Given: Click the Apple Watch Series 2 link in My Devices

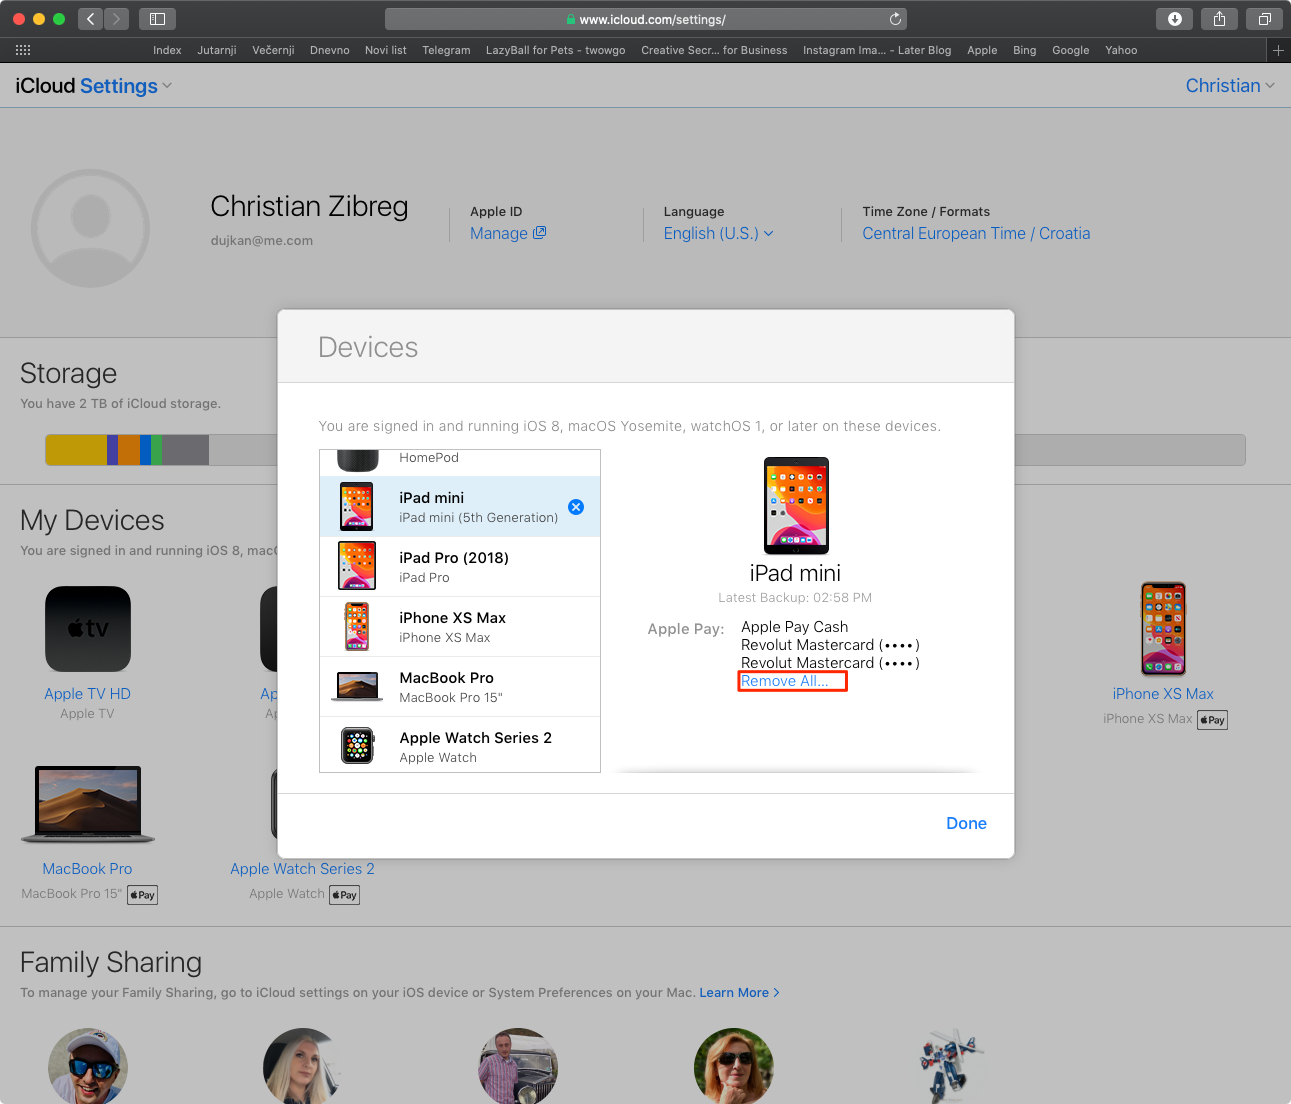Looking at the screenshot, I should coord(302,869).
